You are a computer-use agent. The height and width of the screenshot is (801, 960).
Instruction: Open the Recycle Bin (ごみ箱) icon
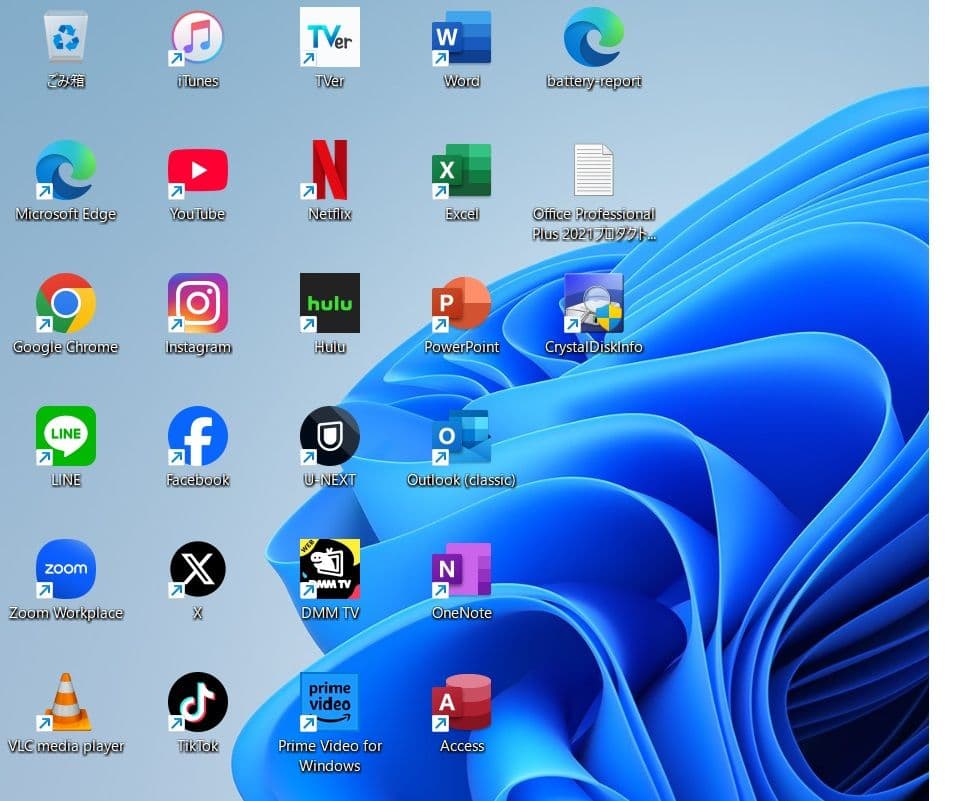click(x=66, y=38)
